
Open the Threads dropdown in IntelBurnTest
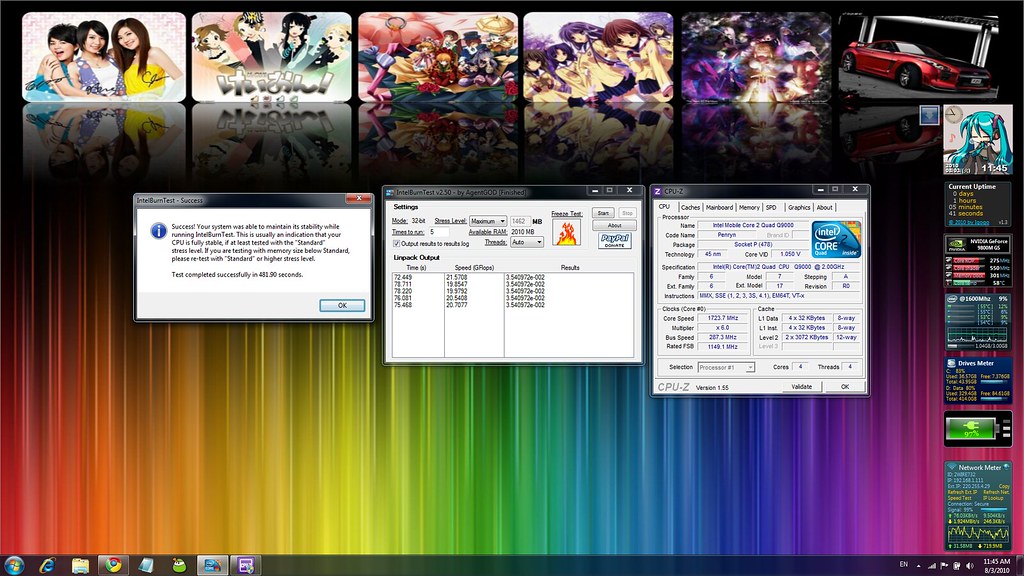pos(527,242)
